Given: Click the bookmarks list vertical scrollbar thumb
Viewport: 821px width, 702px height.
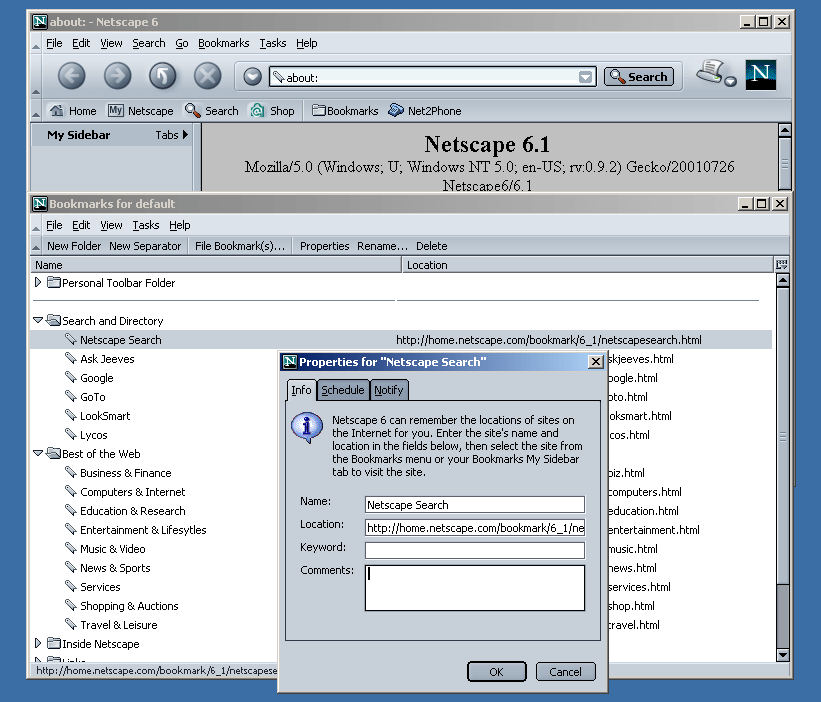Looking at the screenshot, I should pos(783,436).
